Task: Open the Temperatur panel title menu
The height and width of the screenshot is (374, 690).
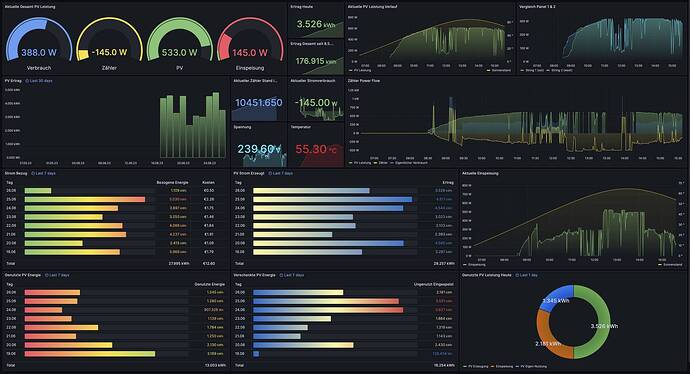Action: [301, 127]
